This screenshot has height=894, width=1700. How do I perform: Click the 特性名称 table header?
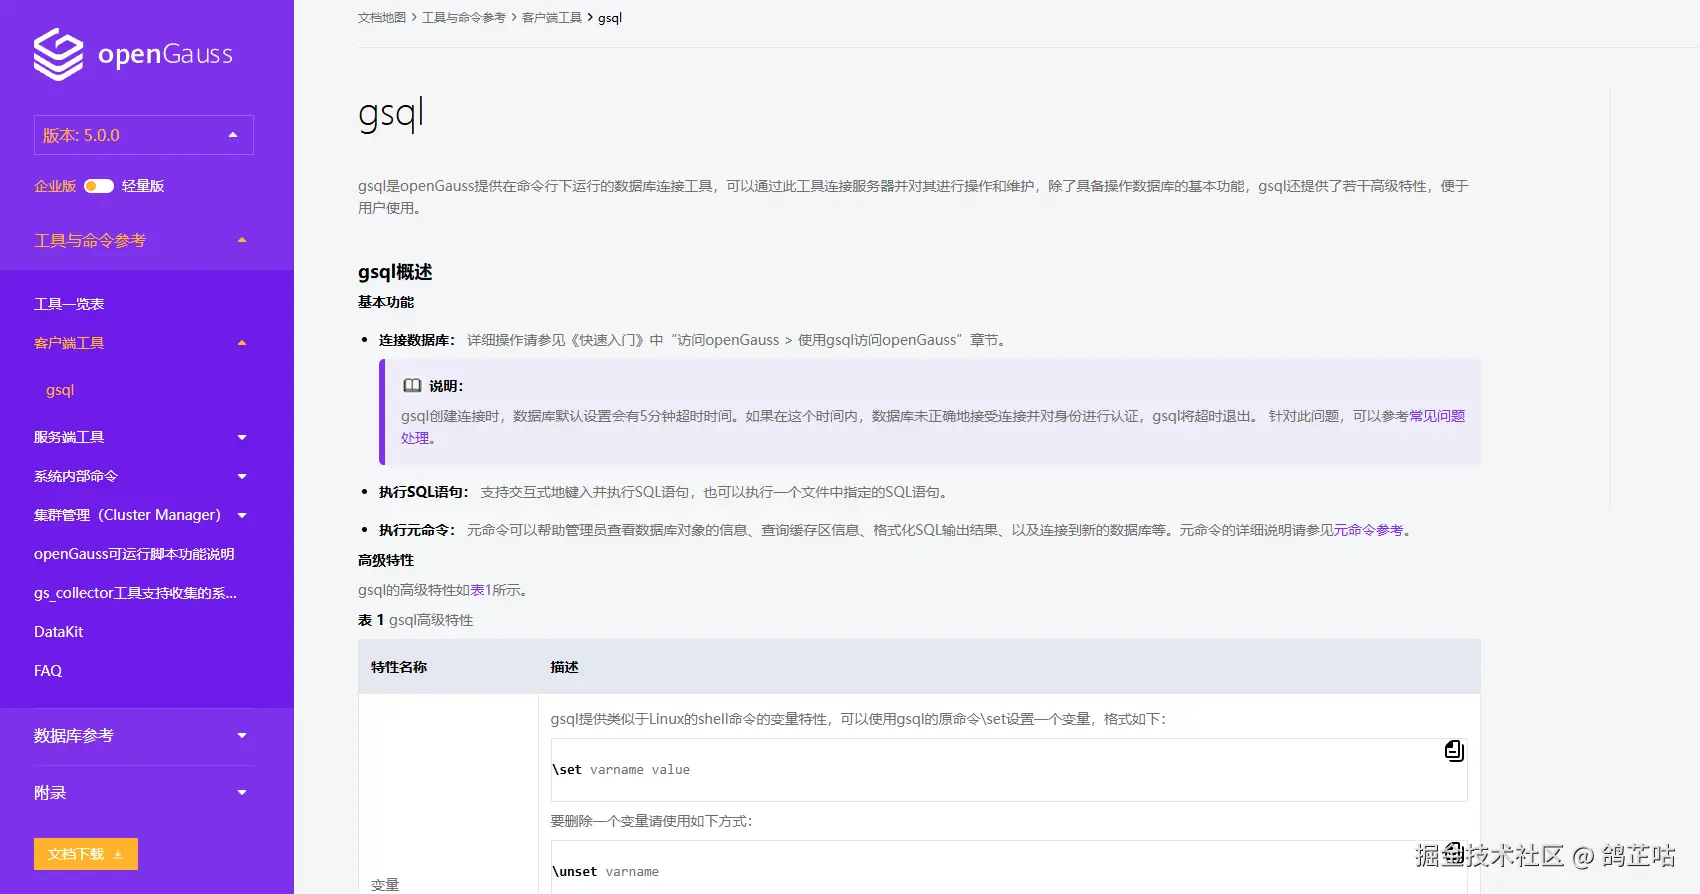[x=399, y=667]
